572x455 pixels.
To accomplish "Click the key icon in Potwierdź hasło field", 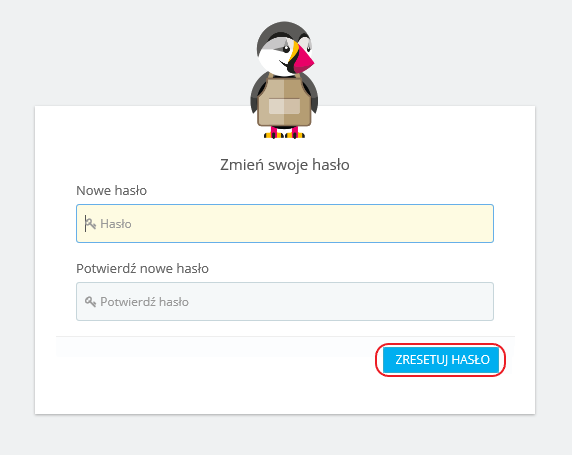I will tap(90, 302).
